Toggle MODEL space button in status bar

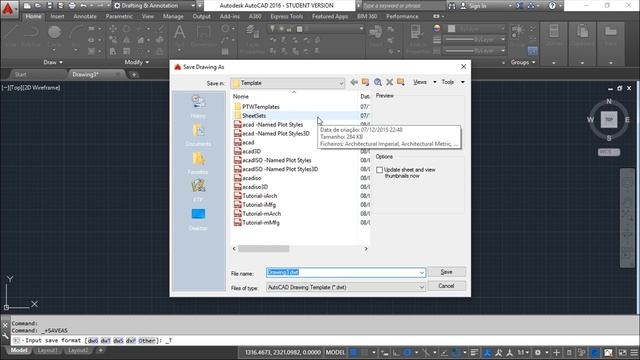(335, 352)
